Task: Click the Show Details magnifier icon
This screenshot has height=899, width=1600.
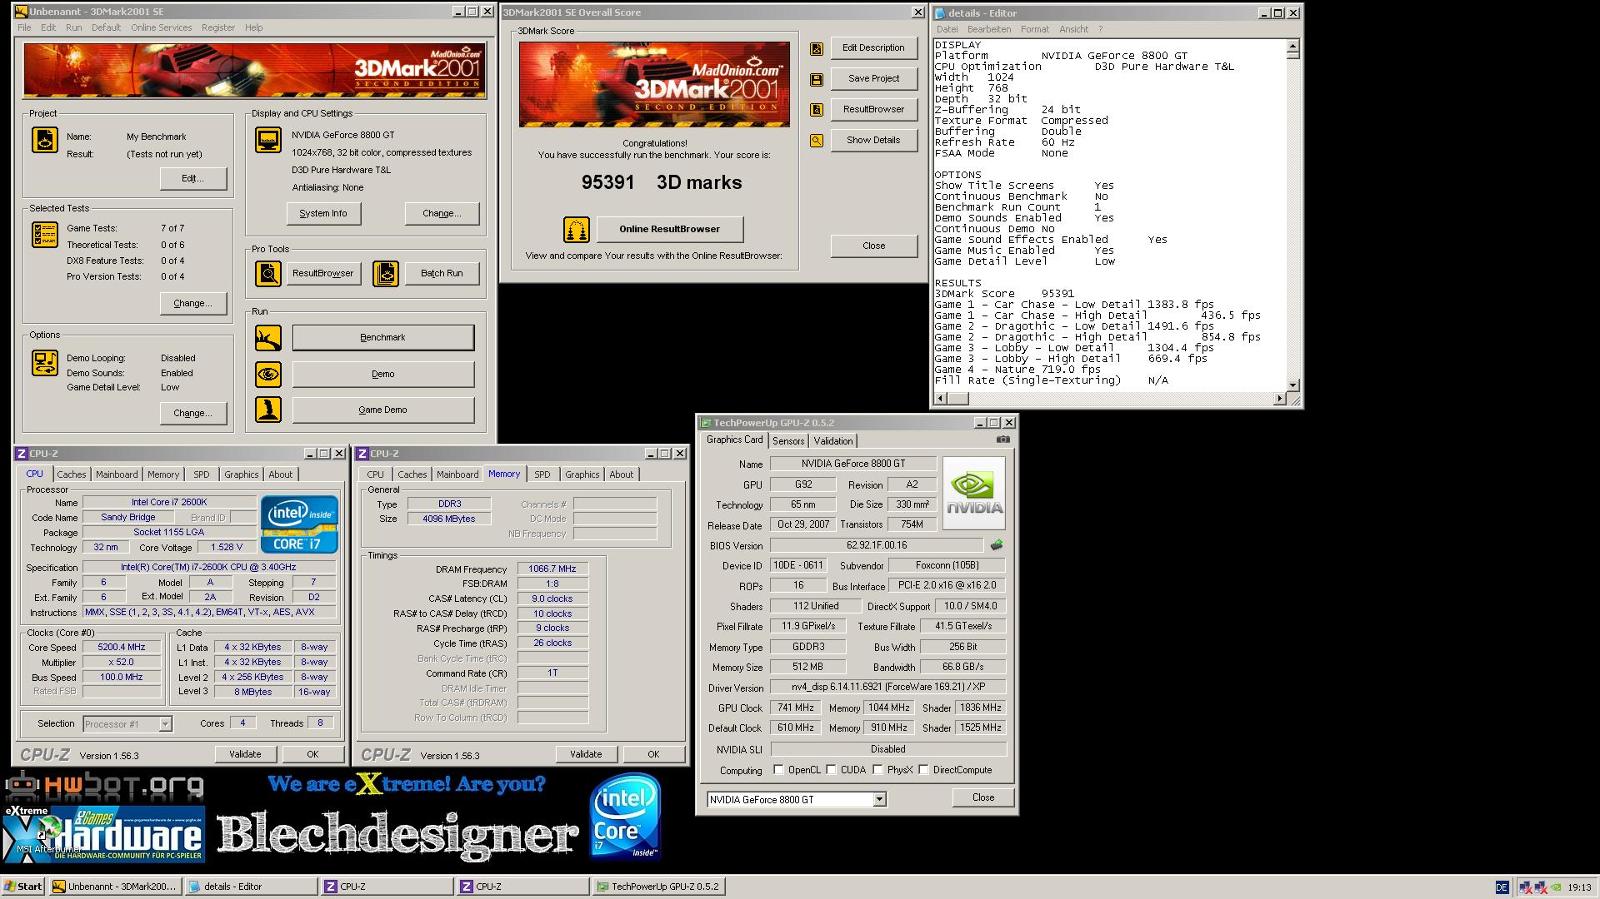Action: 816,141
